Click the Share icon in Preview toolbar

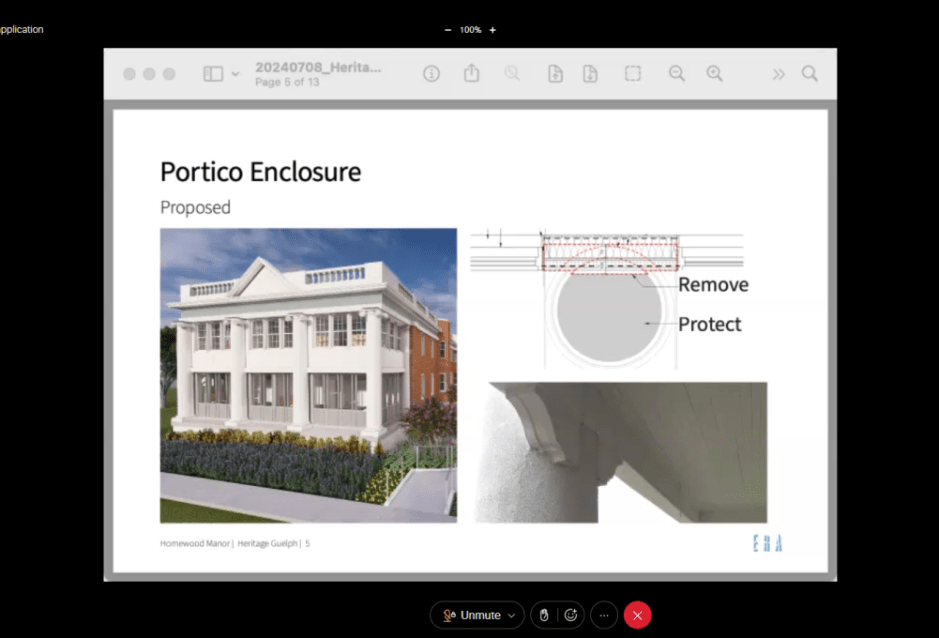point(472,74)
